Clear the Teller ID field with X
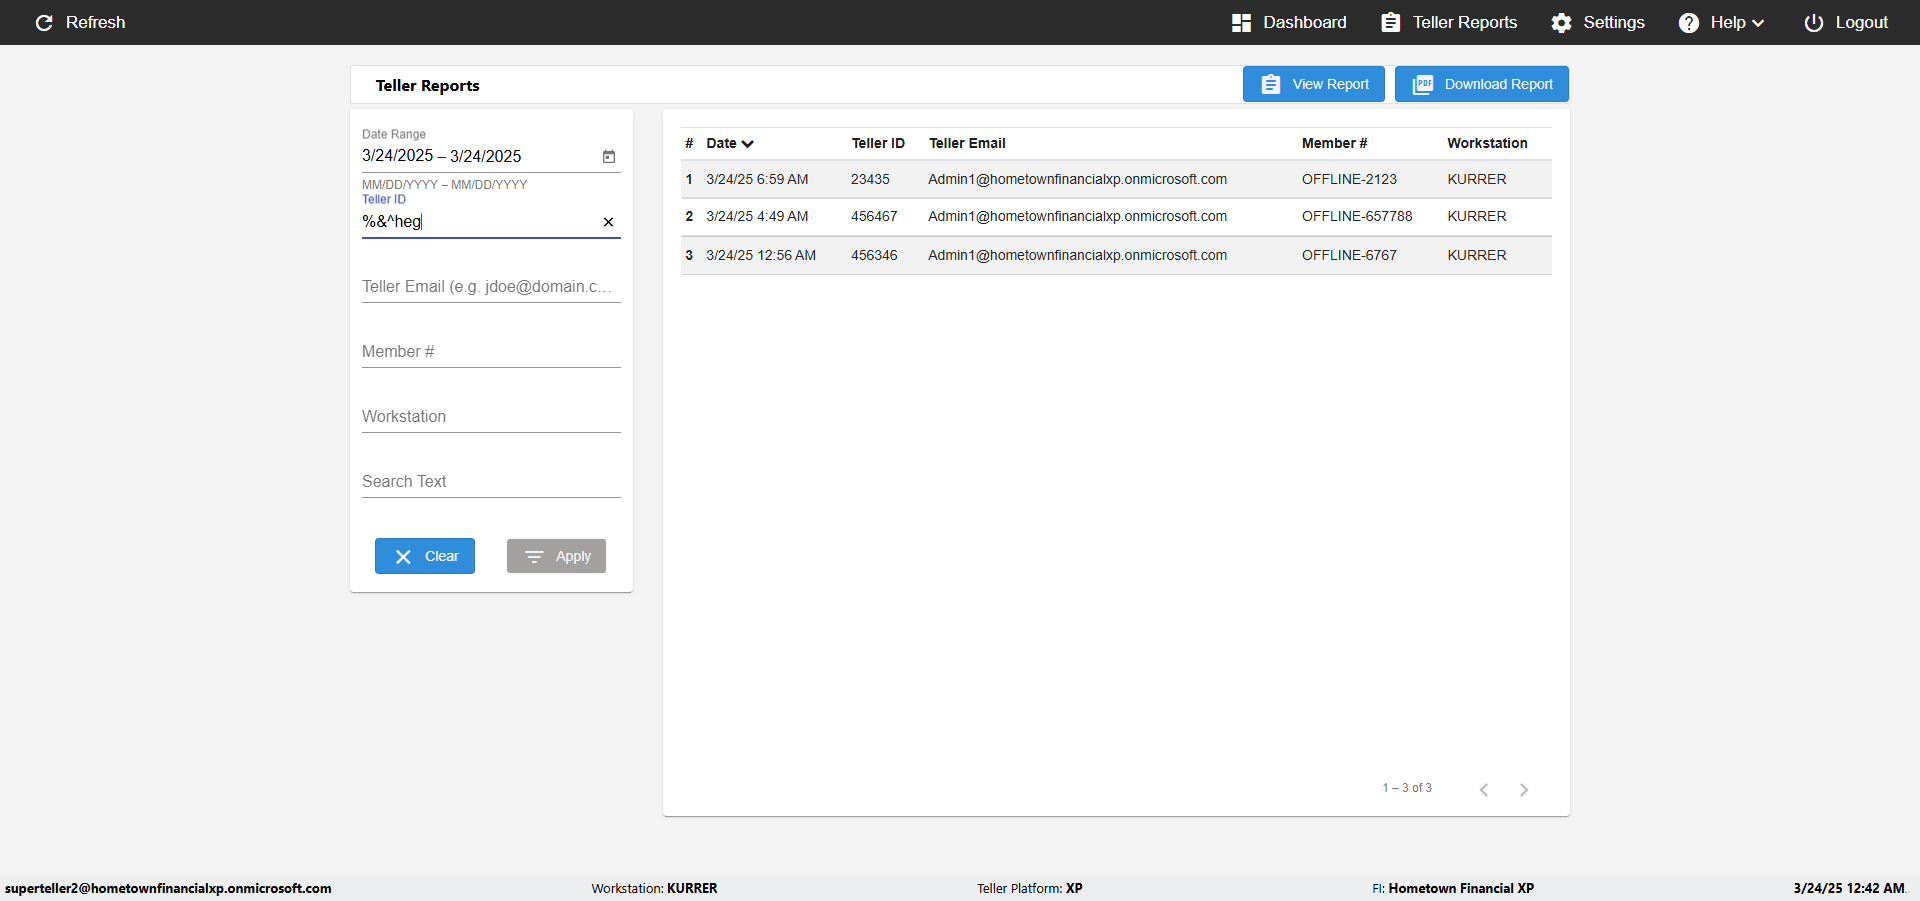The image size is (1920, 901). click(608, 222)
